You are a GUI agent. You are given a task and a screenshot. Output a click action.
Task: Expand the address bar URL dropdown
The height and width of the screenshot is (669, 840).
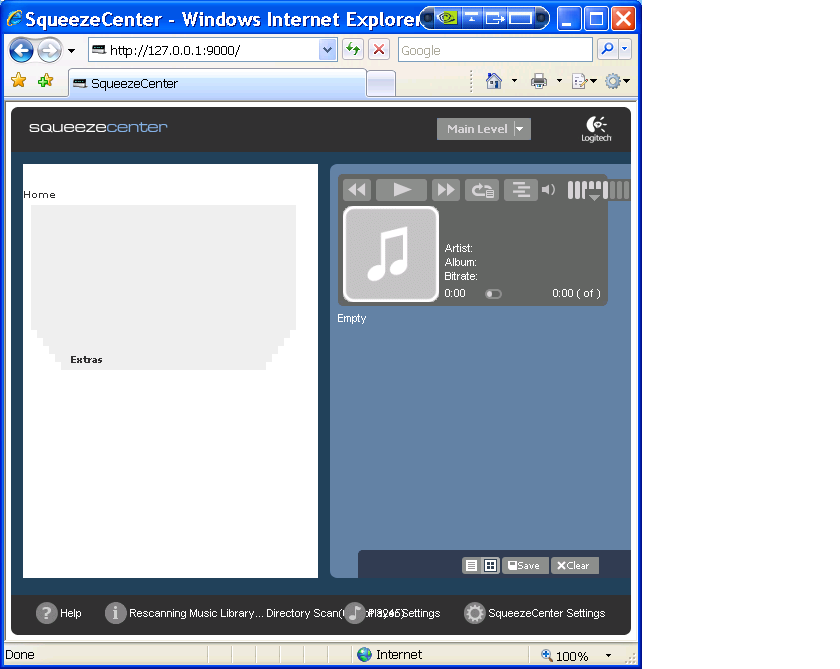(x=328, y=50)
